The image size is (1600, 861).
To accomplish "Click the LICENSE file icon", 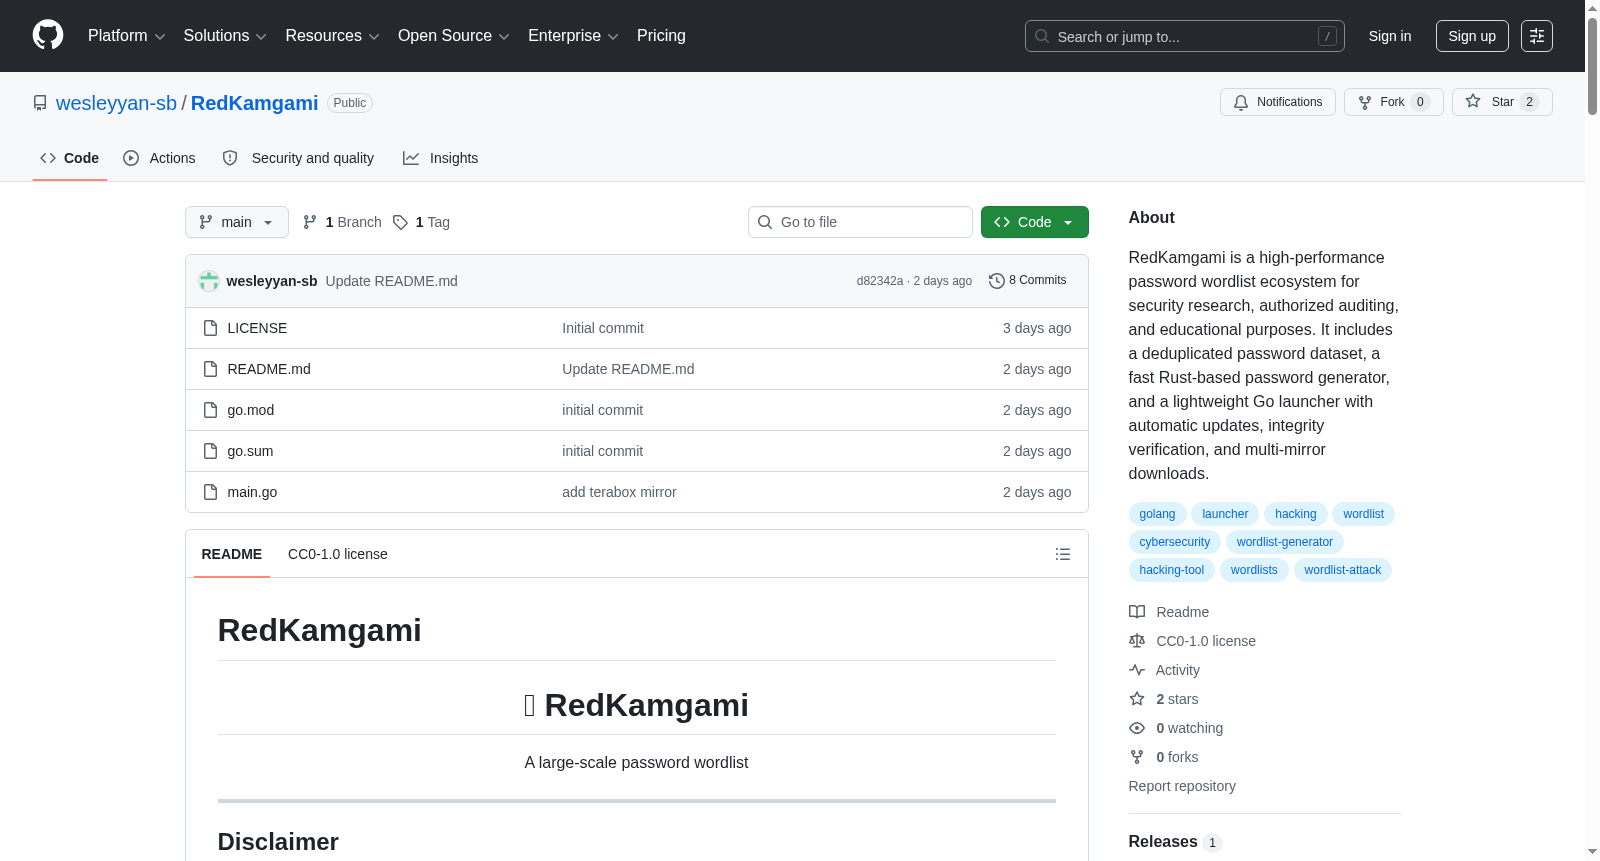I will click(x=210, y=328).
